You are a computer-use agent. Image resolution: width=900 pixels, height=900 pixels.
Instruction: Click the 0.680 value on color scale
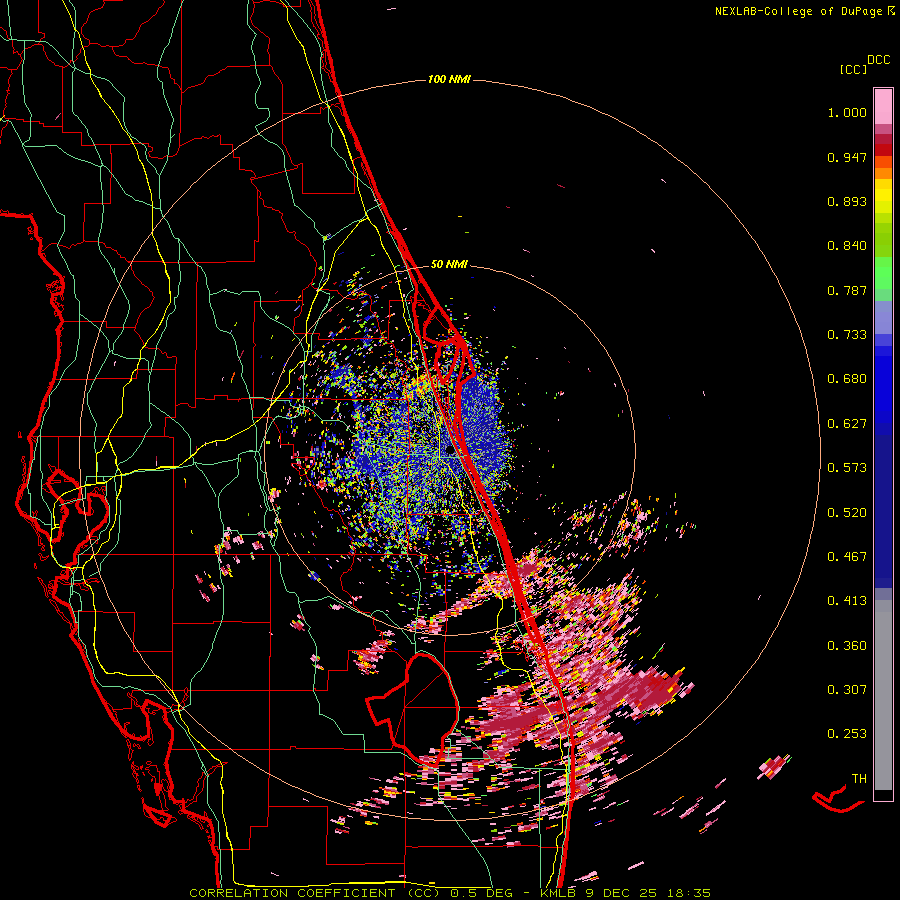(x=847, y=379)
